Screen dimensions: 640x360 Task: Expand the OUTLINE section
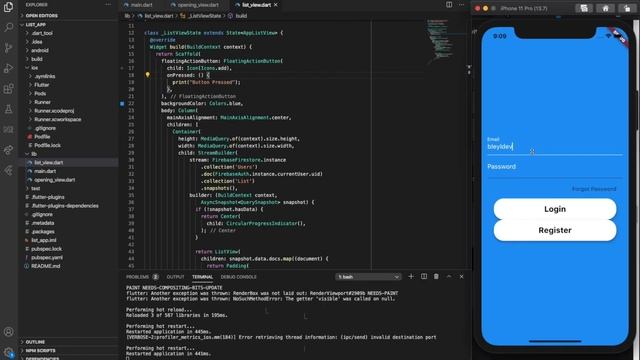pyautogui.click(x=35, y=342)
